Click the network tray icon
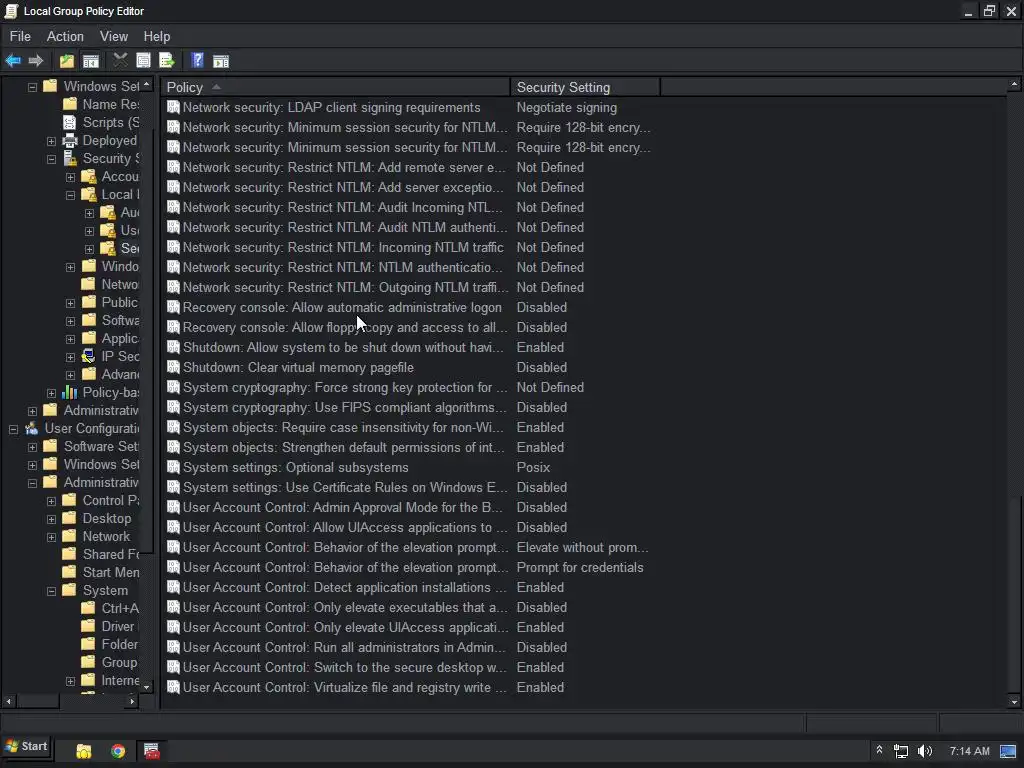Screen dimensions: 1024x768 click(x=901, y=751)
